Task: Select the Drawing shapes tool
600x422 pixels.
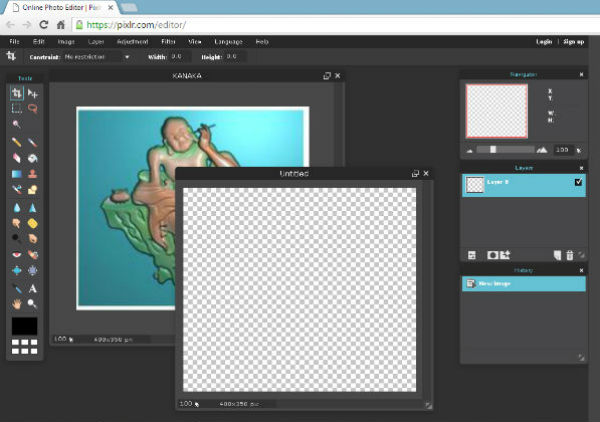Action: click(x=33, y=189)
